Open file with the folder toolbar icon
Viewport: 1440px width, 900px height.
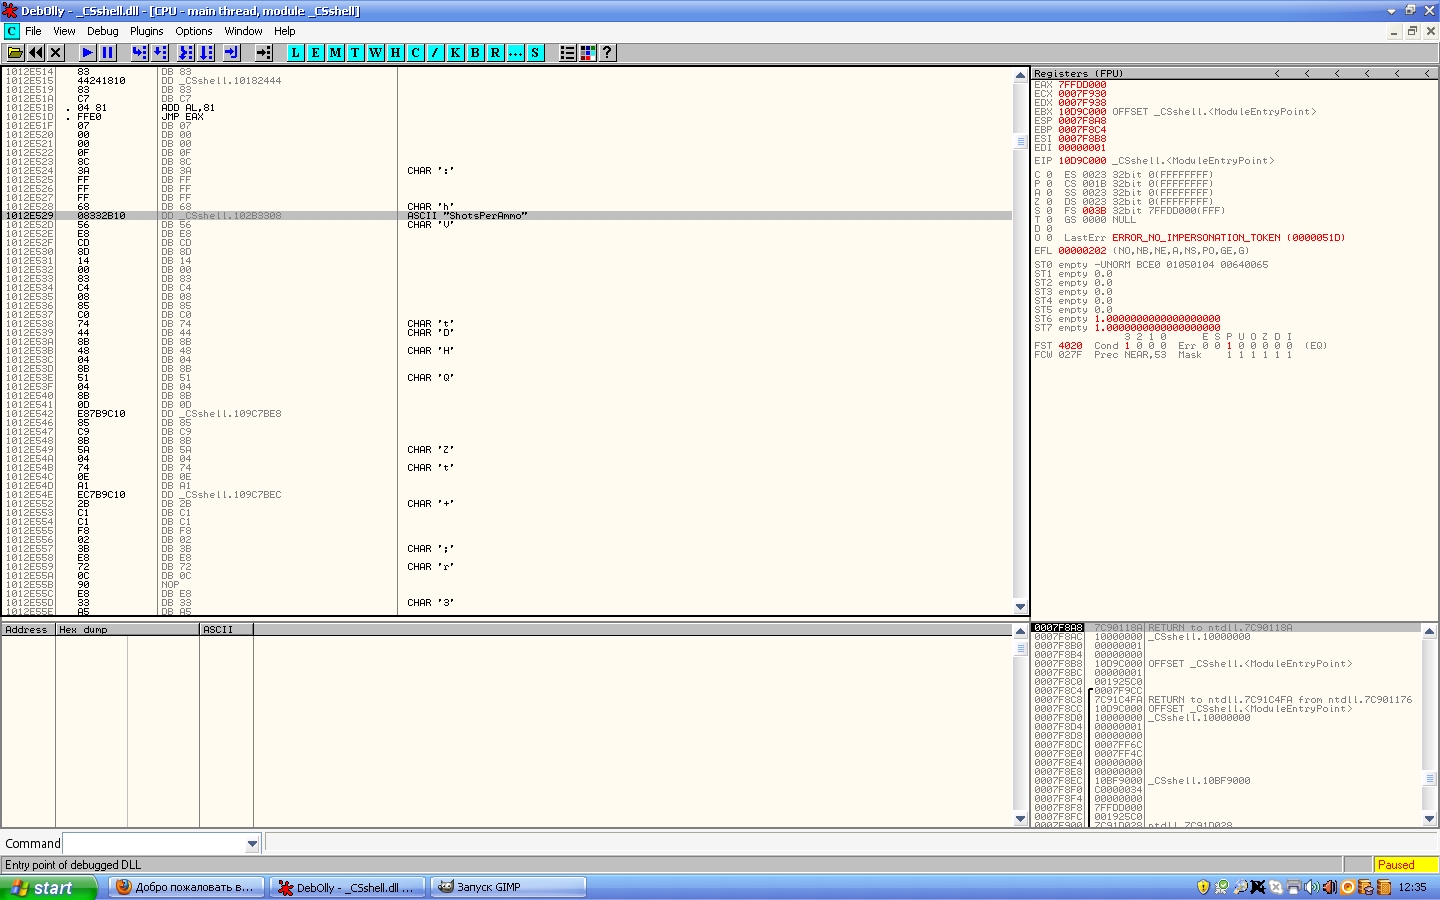click(15, 53)
